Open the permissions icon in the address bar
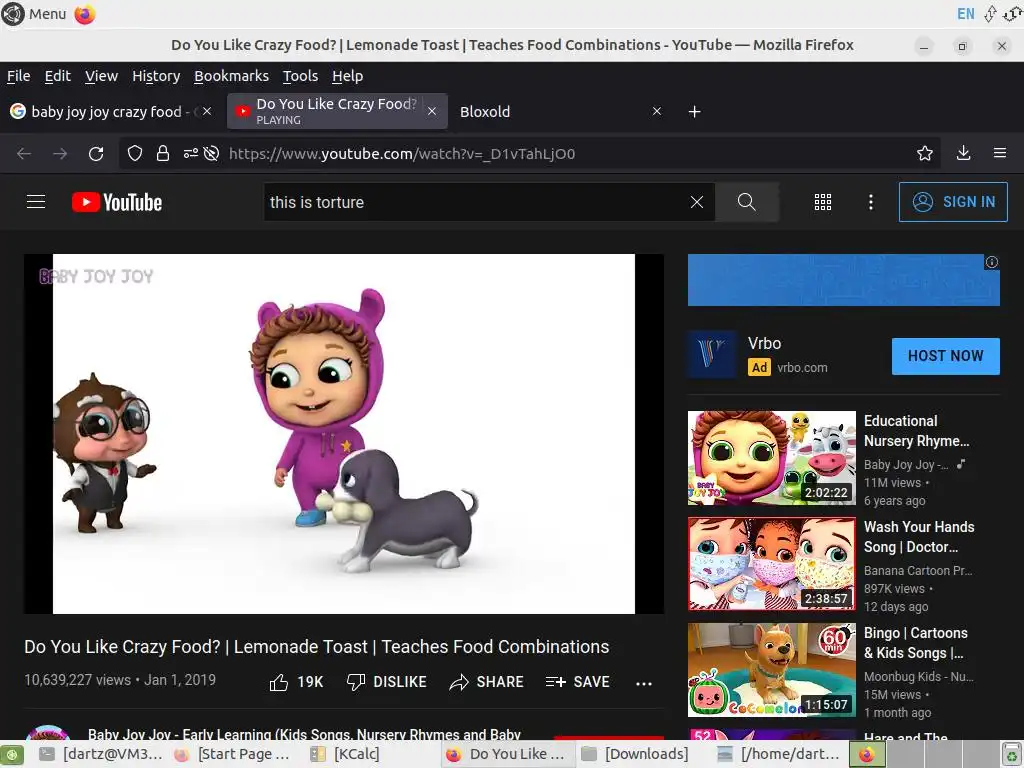 click(x=190, y=153)
